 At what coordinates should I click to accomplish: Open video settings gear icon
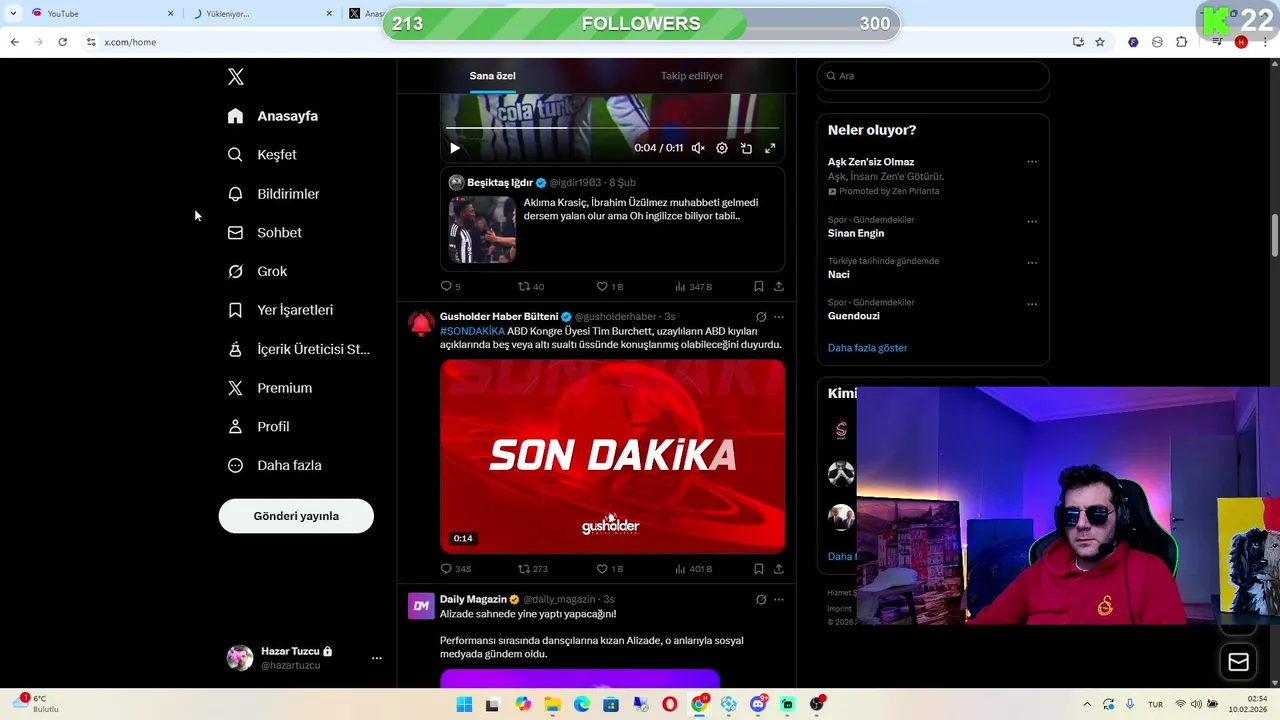(x=722, y=148)
